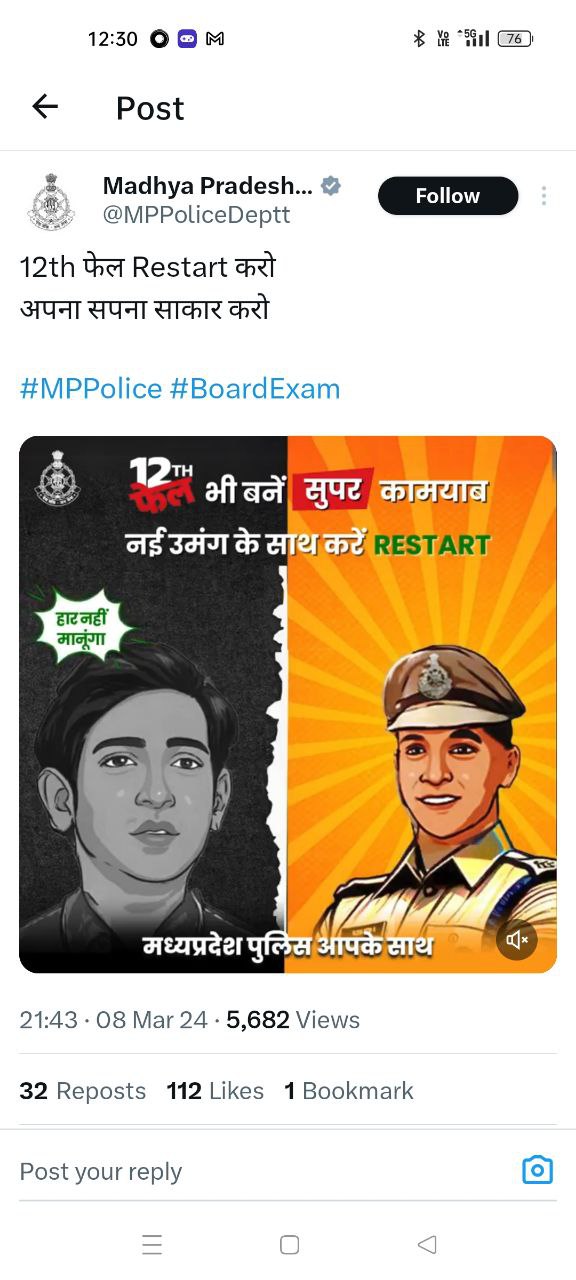Tap the Android back triangle icon

click(x=427, y=1244)
